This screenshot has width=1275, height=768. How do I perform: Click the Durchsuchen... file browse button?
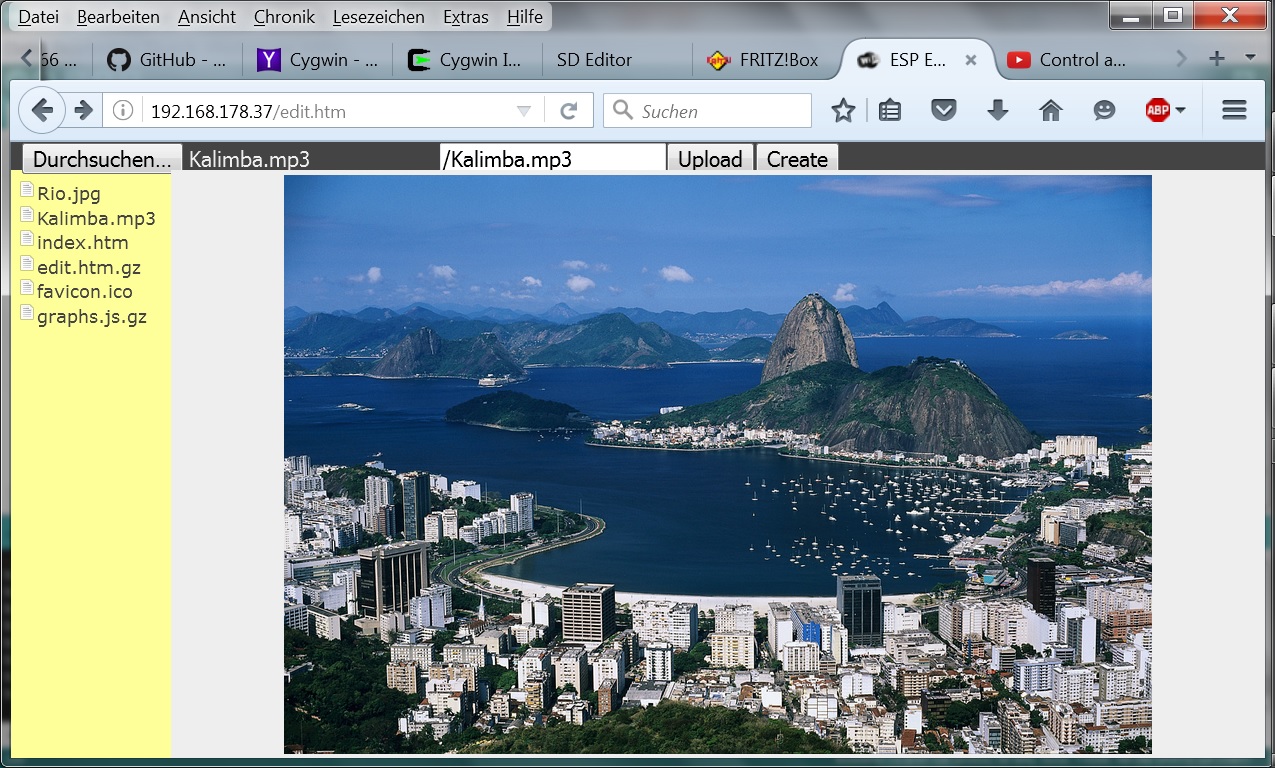(x=102, y=159)
